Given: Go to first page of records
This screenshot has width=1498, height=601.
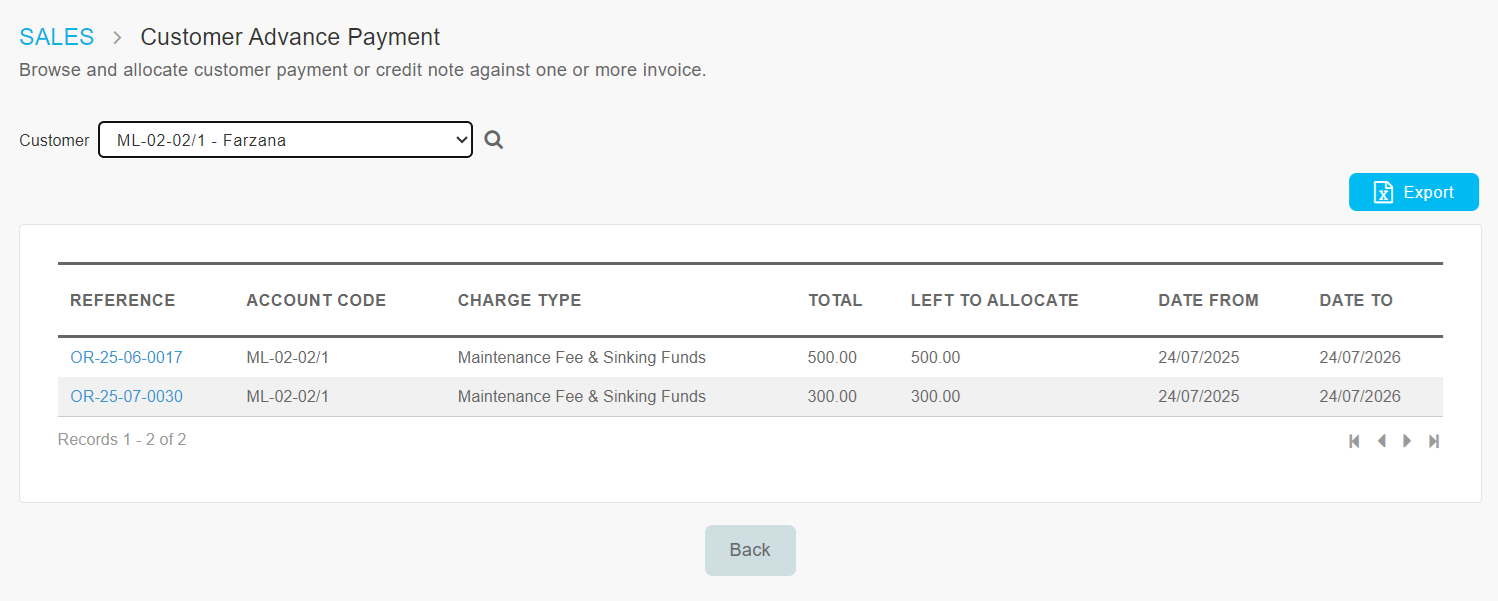Looking at the screenshot, I should point(1354,441).
